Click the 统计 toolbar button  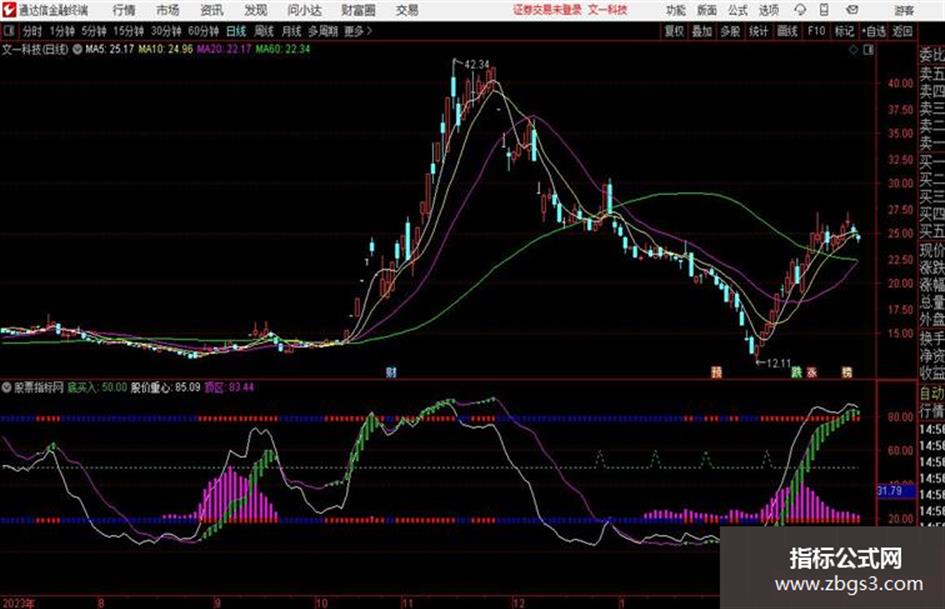pos(759,31)
